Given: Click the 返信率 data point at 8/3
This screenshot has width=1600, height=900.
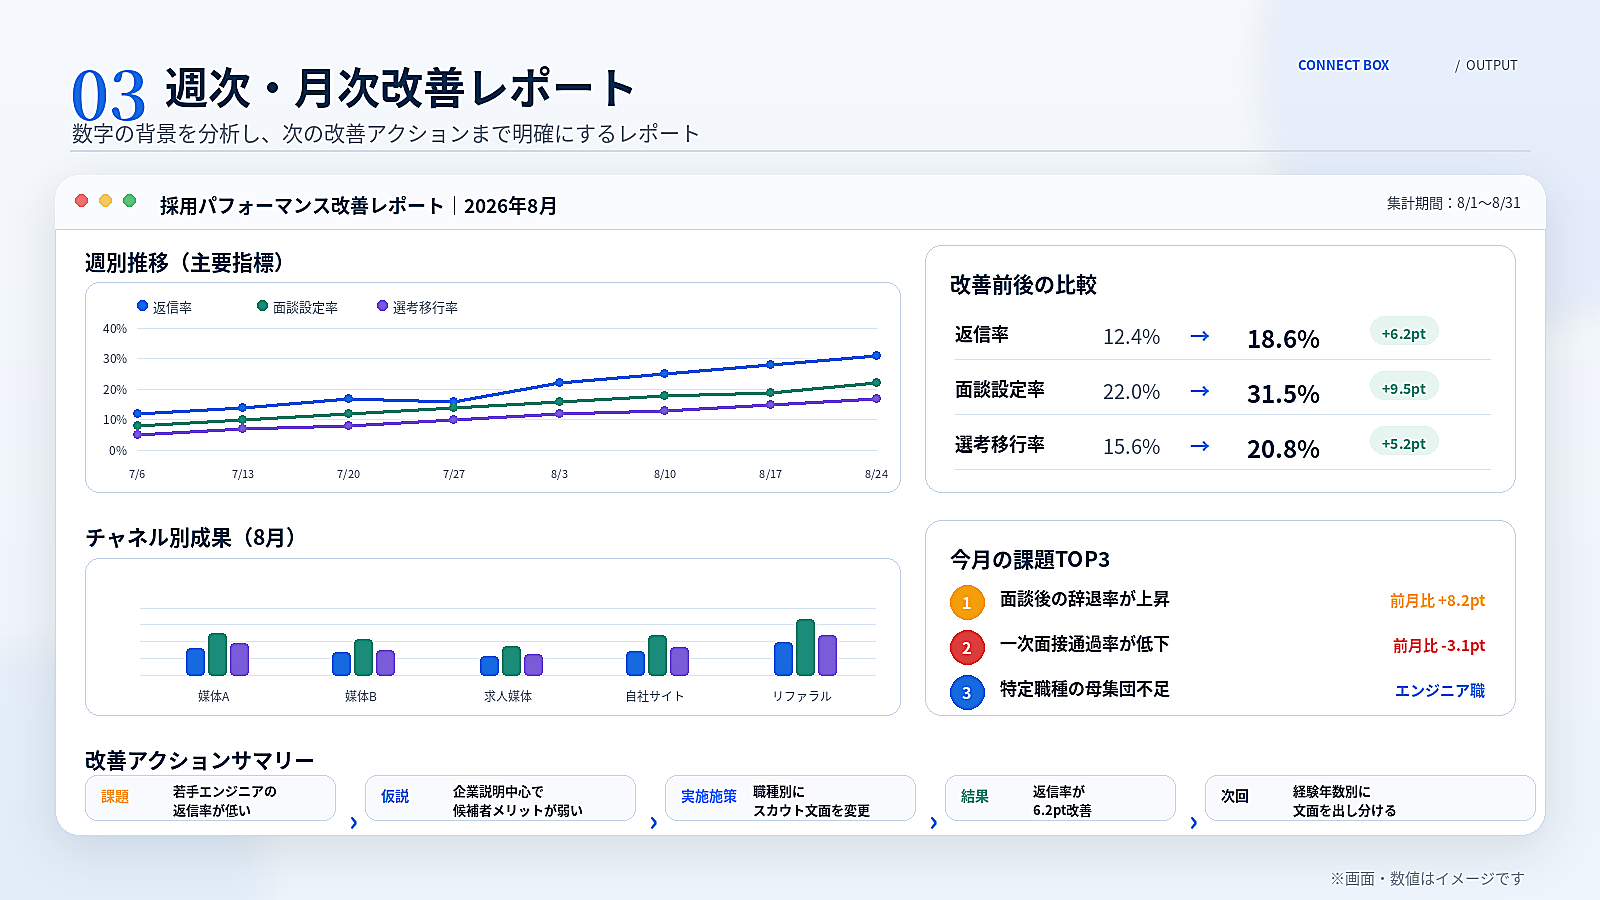Looking at the screenshot, I should coord(559,382).
